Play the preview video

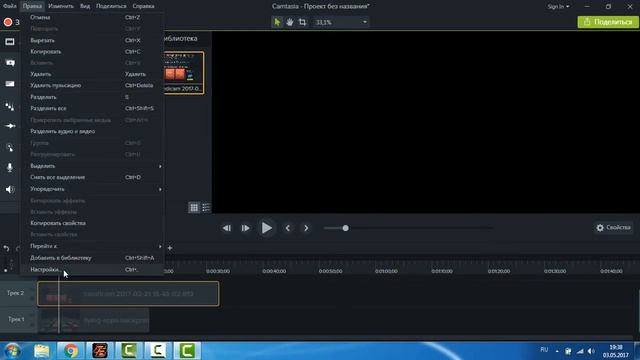point(267,228)
